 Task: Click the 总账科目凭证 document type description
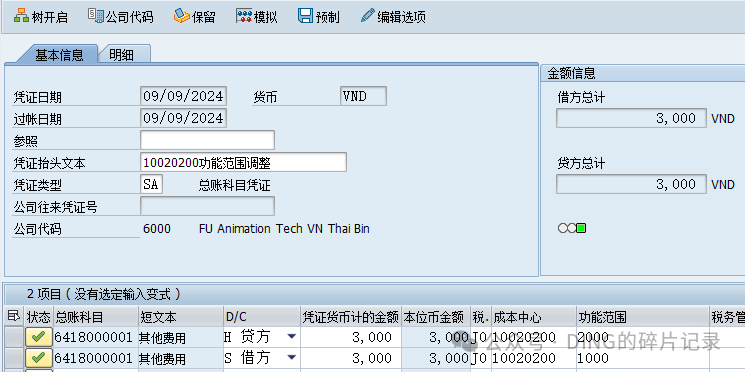(234, 185)
